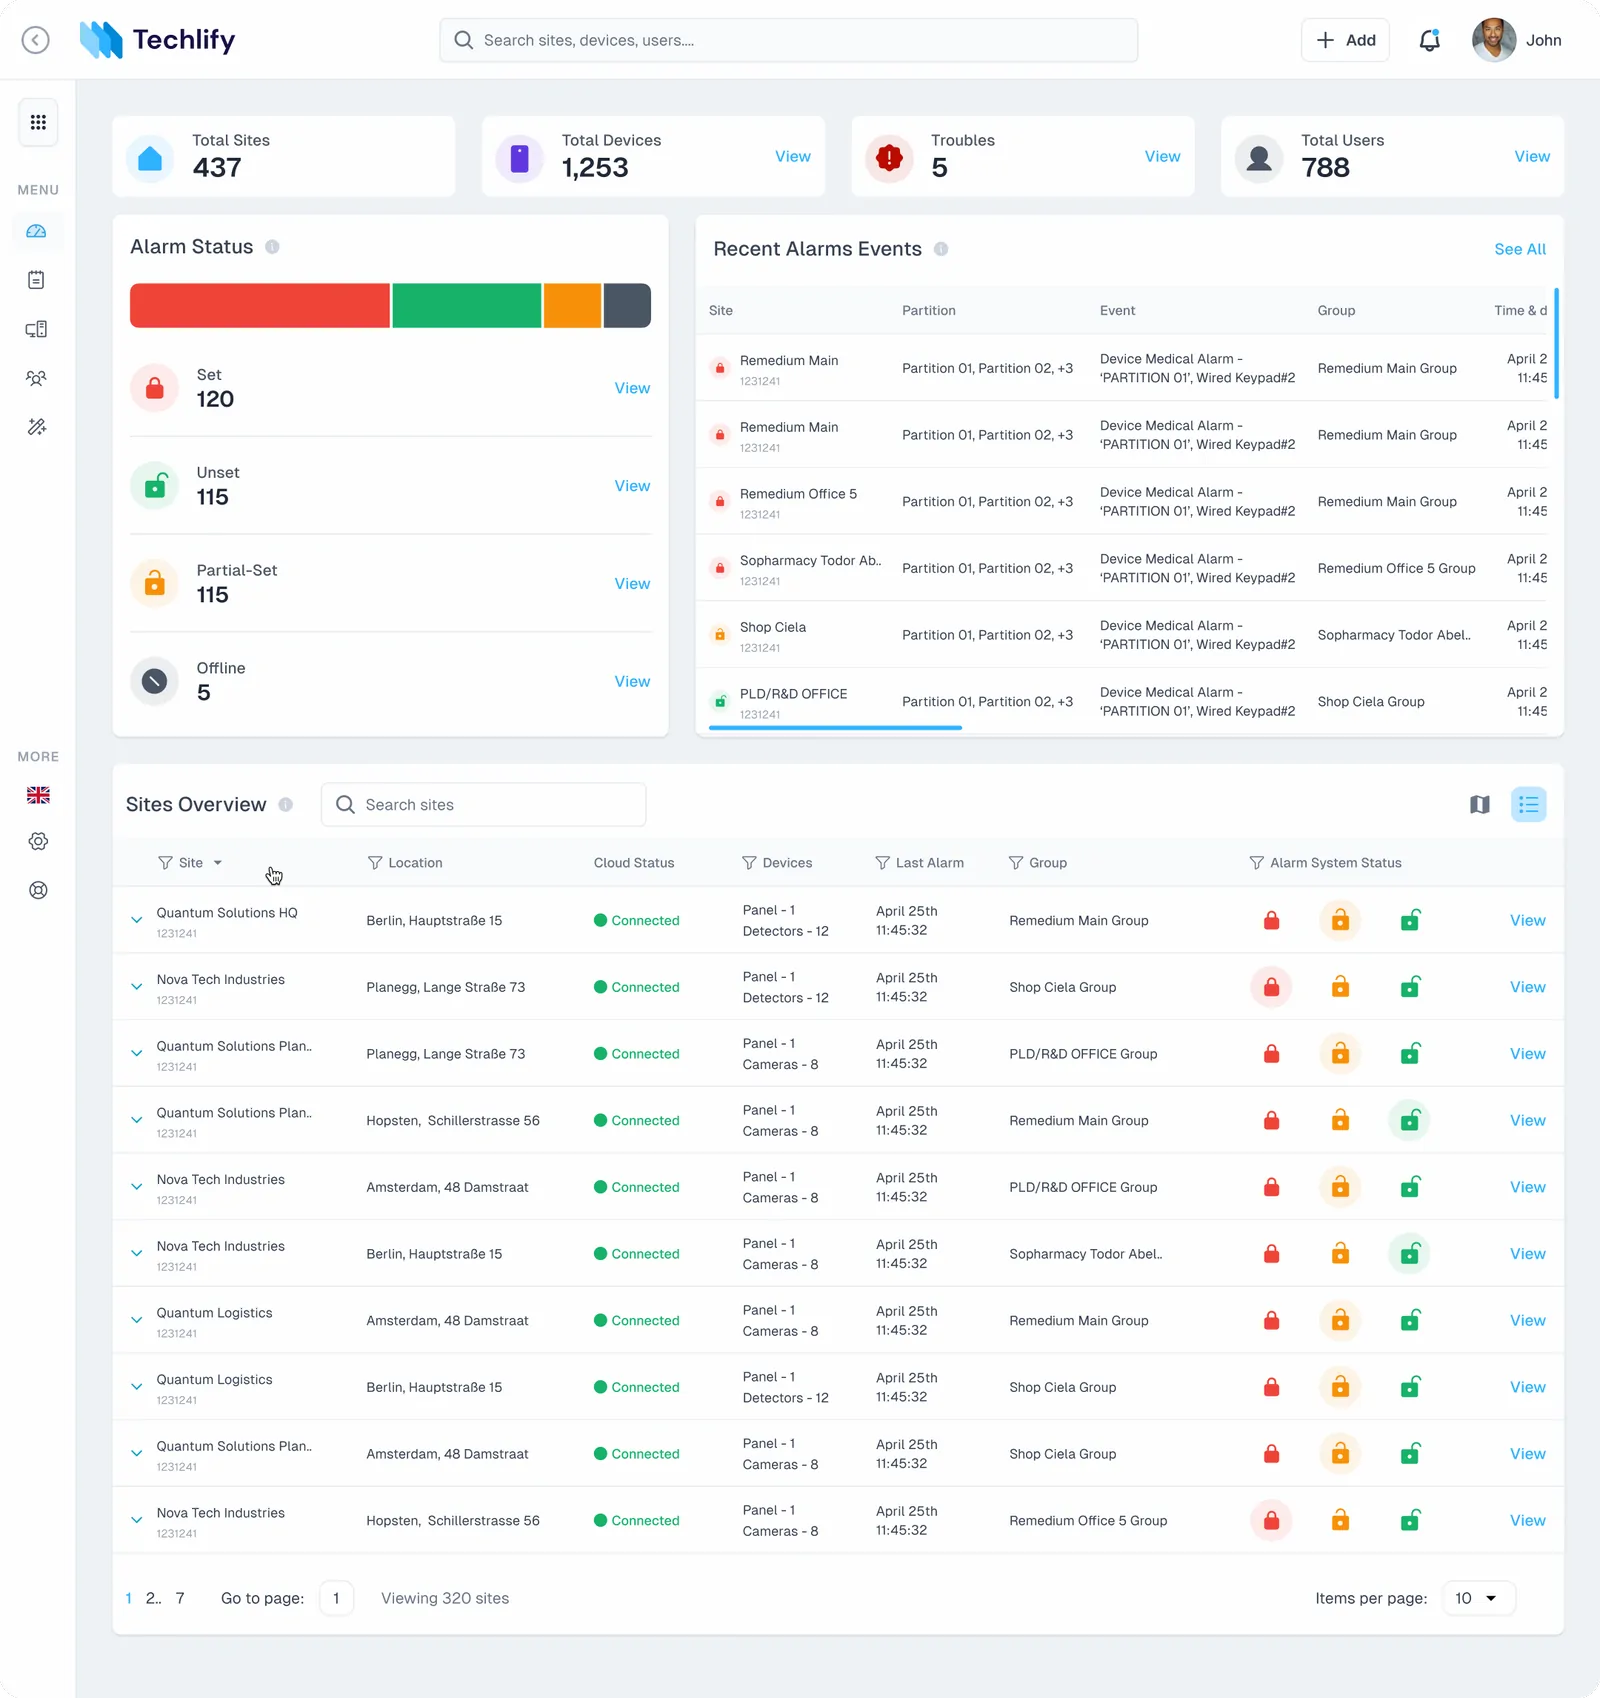Select page 1 in pagination
The image size is (1600, 1698).
[129, 1598]
